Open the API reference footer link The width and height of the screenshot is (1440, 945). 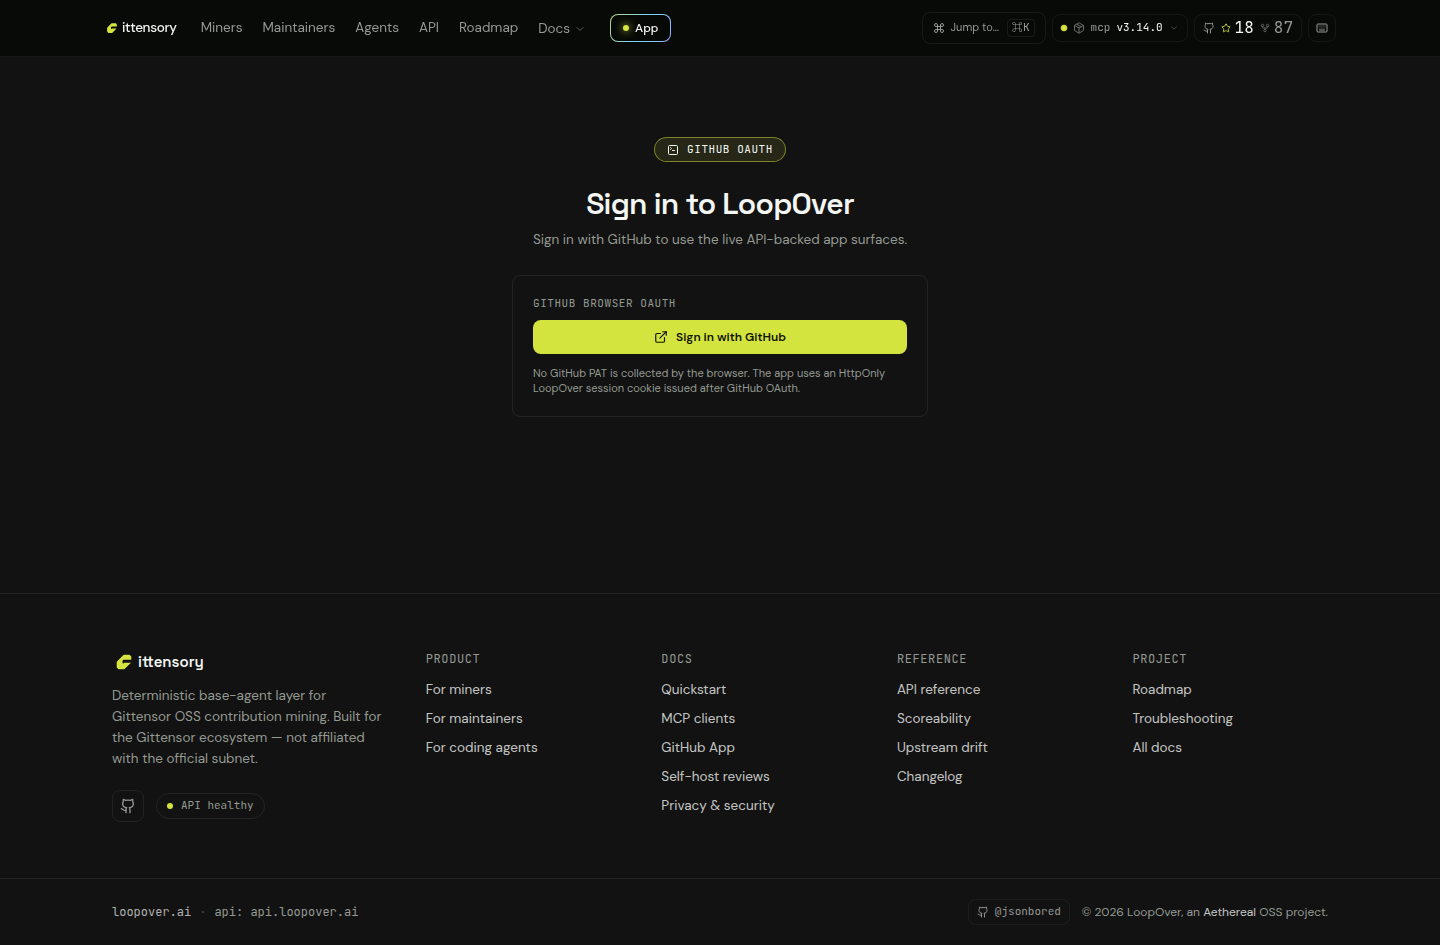coord(939,690)
